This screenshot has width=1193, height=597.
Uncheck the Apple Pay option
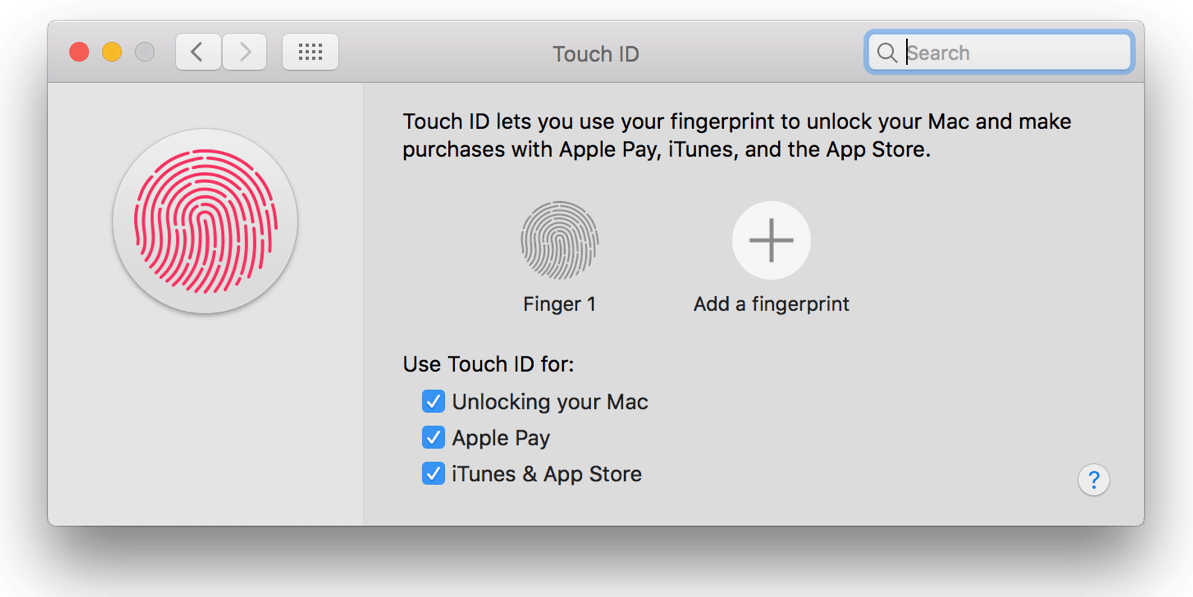[433, 437]
